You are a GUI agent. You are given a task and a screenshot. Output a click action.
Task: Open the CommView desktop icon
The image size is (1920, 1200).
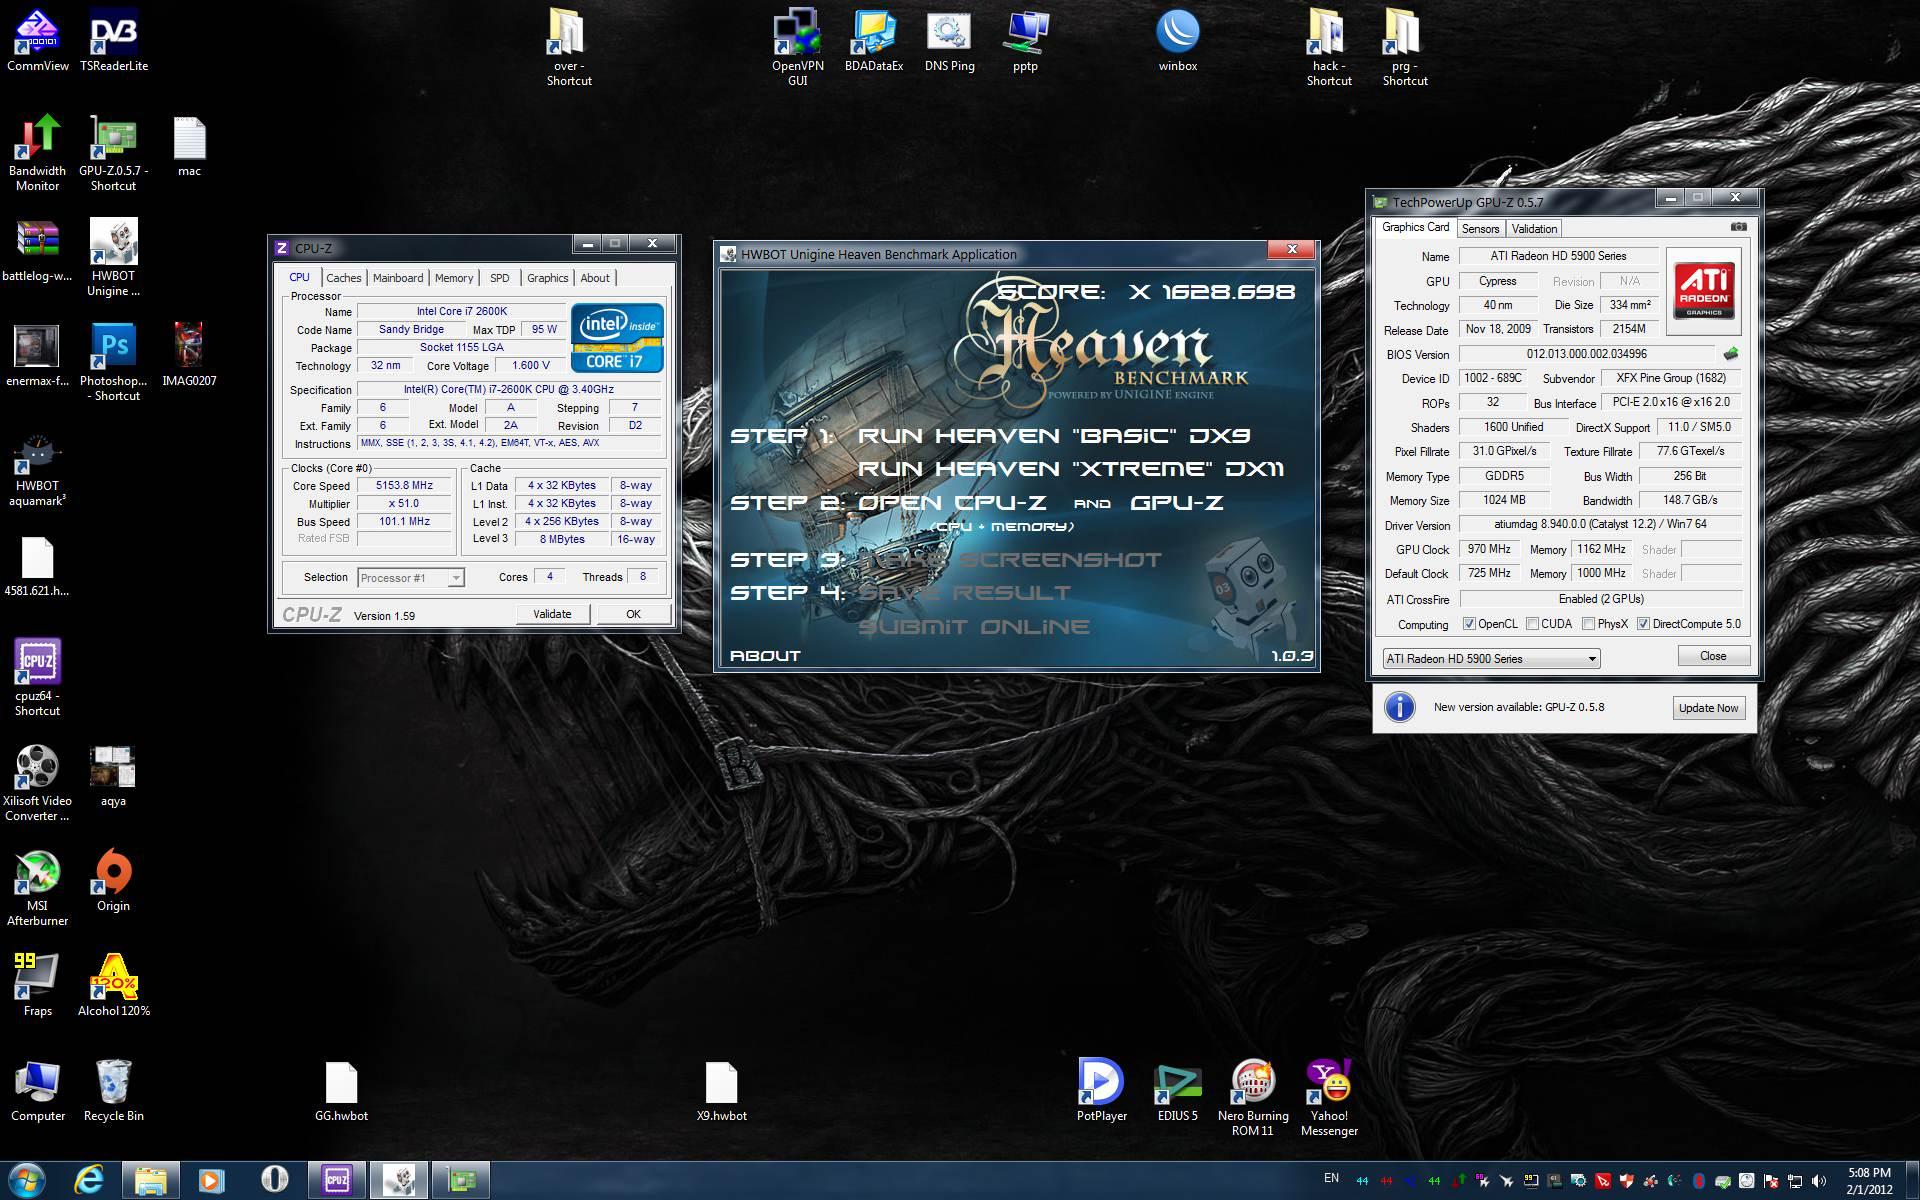tap(38, 40)
